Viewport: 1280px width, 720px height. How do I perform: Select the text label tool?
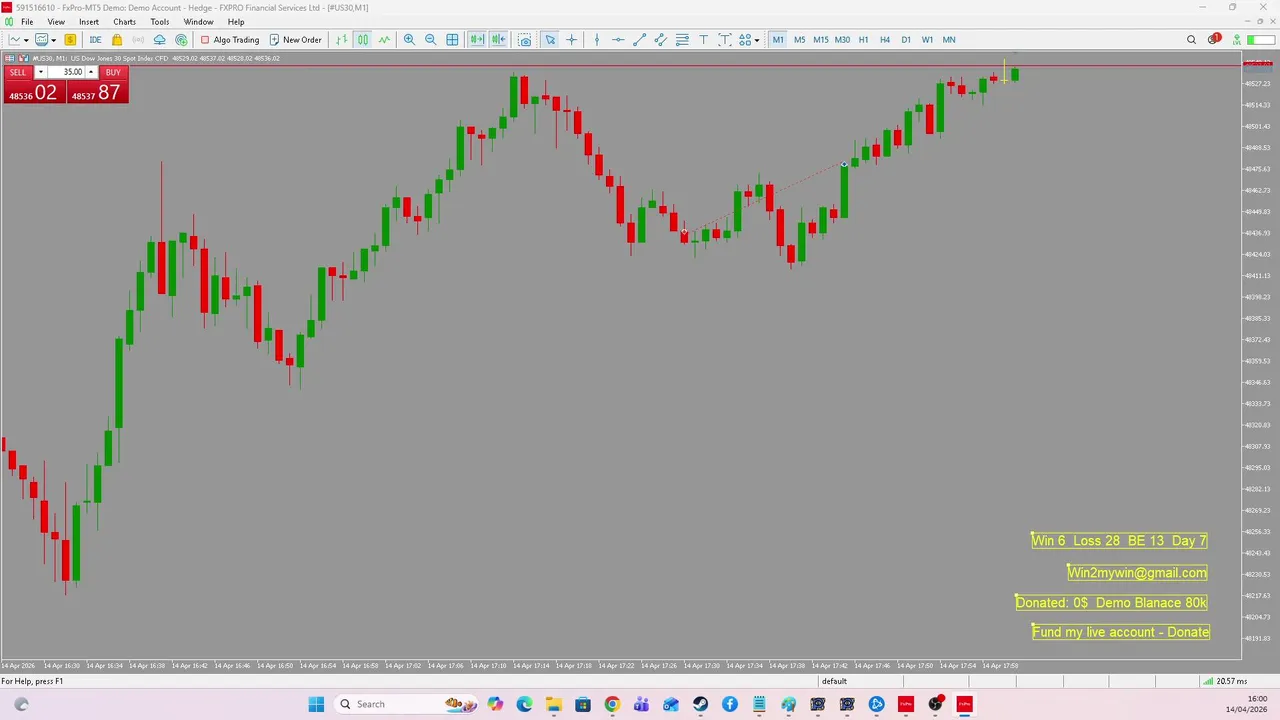(725, 40)
